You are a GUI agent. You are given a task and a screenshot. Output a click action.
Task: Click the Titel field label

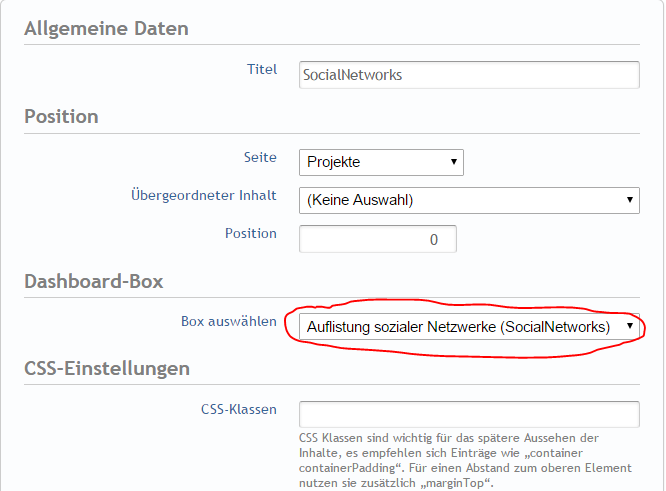pyautogui.click(x=261, y=69)
